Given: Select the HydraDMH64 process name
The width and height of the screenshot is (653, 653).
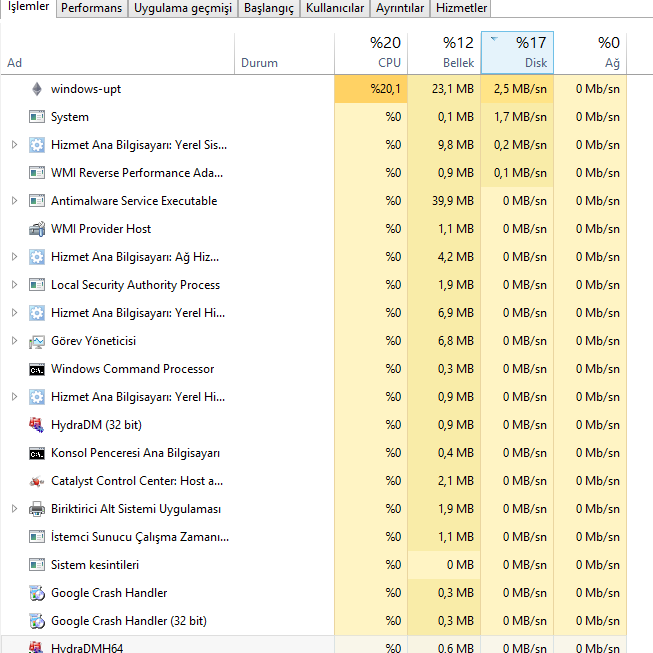Looking at the screenshot, I should 87,648.
